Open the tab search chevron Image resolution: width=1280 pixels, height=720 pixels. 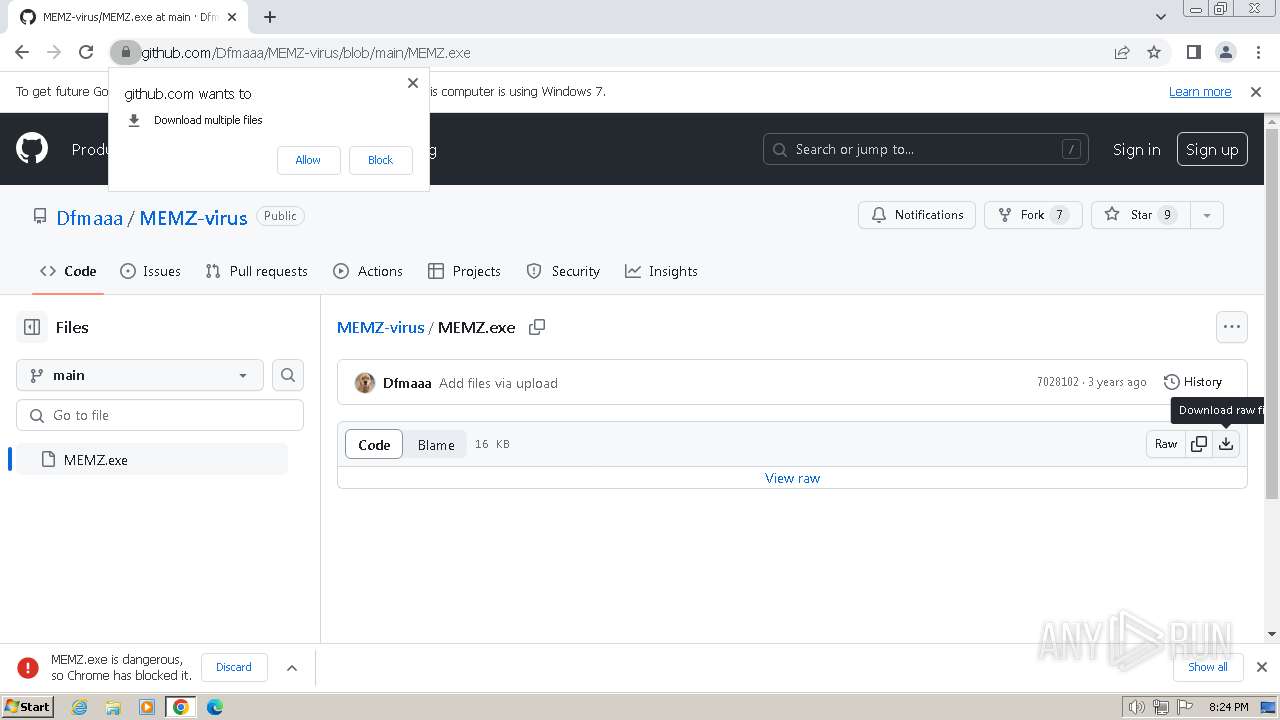1160,17
